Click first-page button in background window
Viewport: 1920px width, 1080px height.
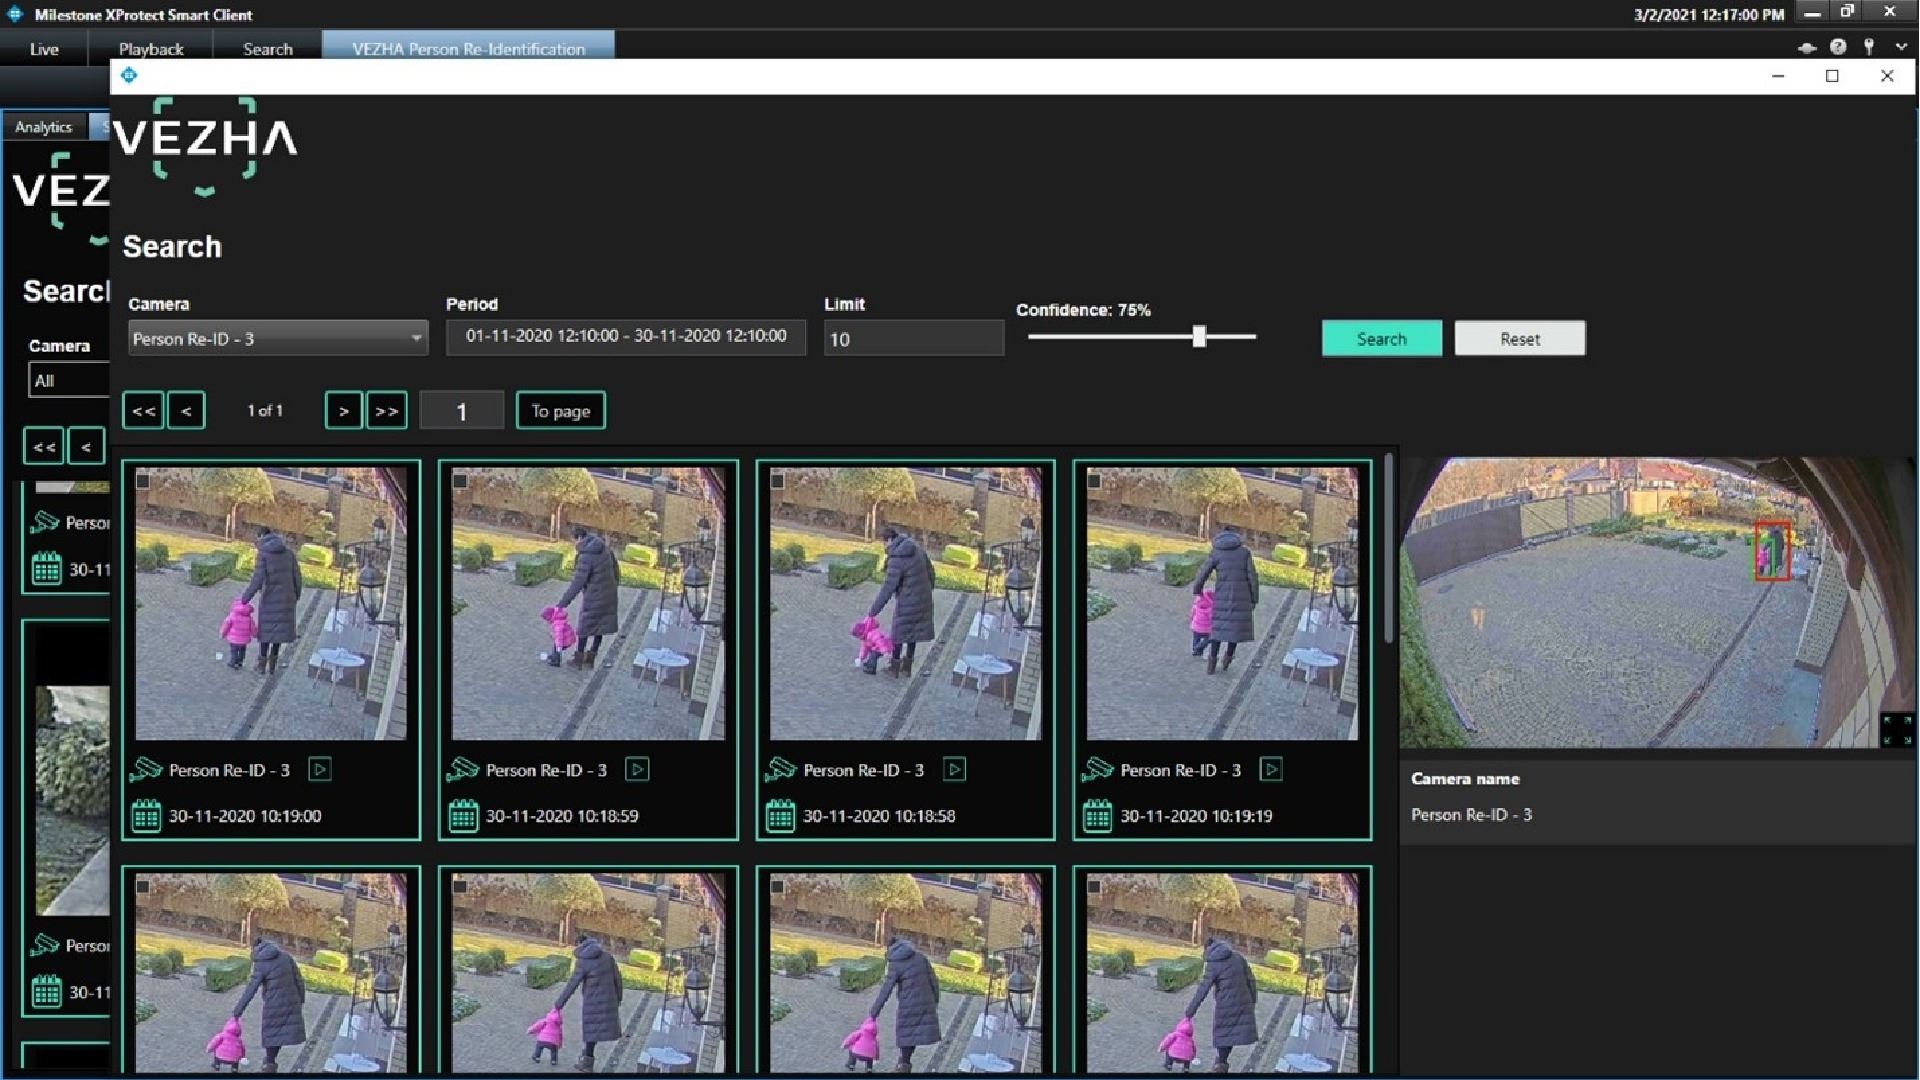[x=44, y=446]
